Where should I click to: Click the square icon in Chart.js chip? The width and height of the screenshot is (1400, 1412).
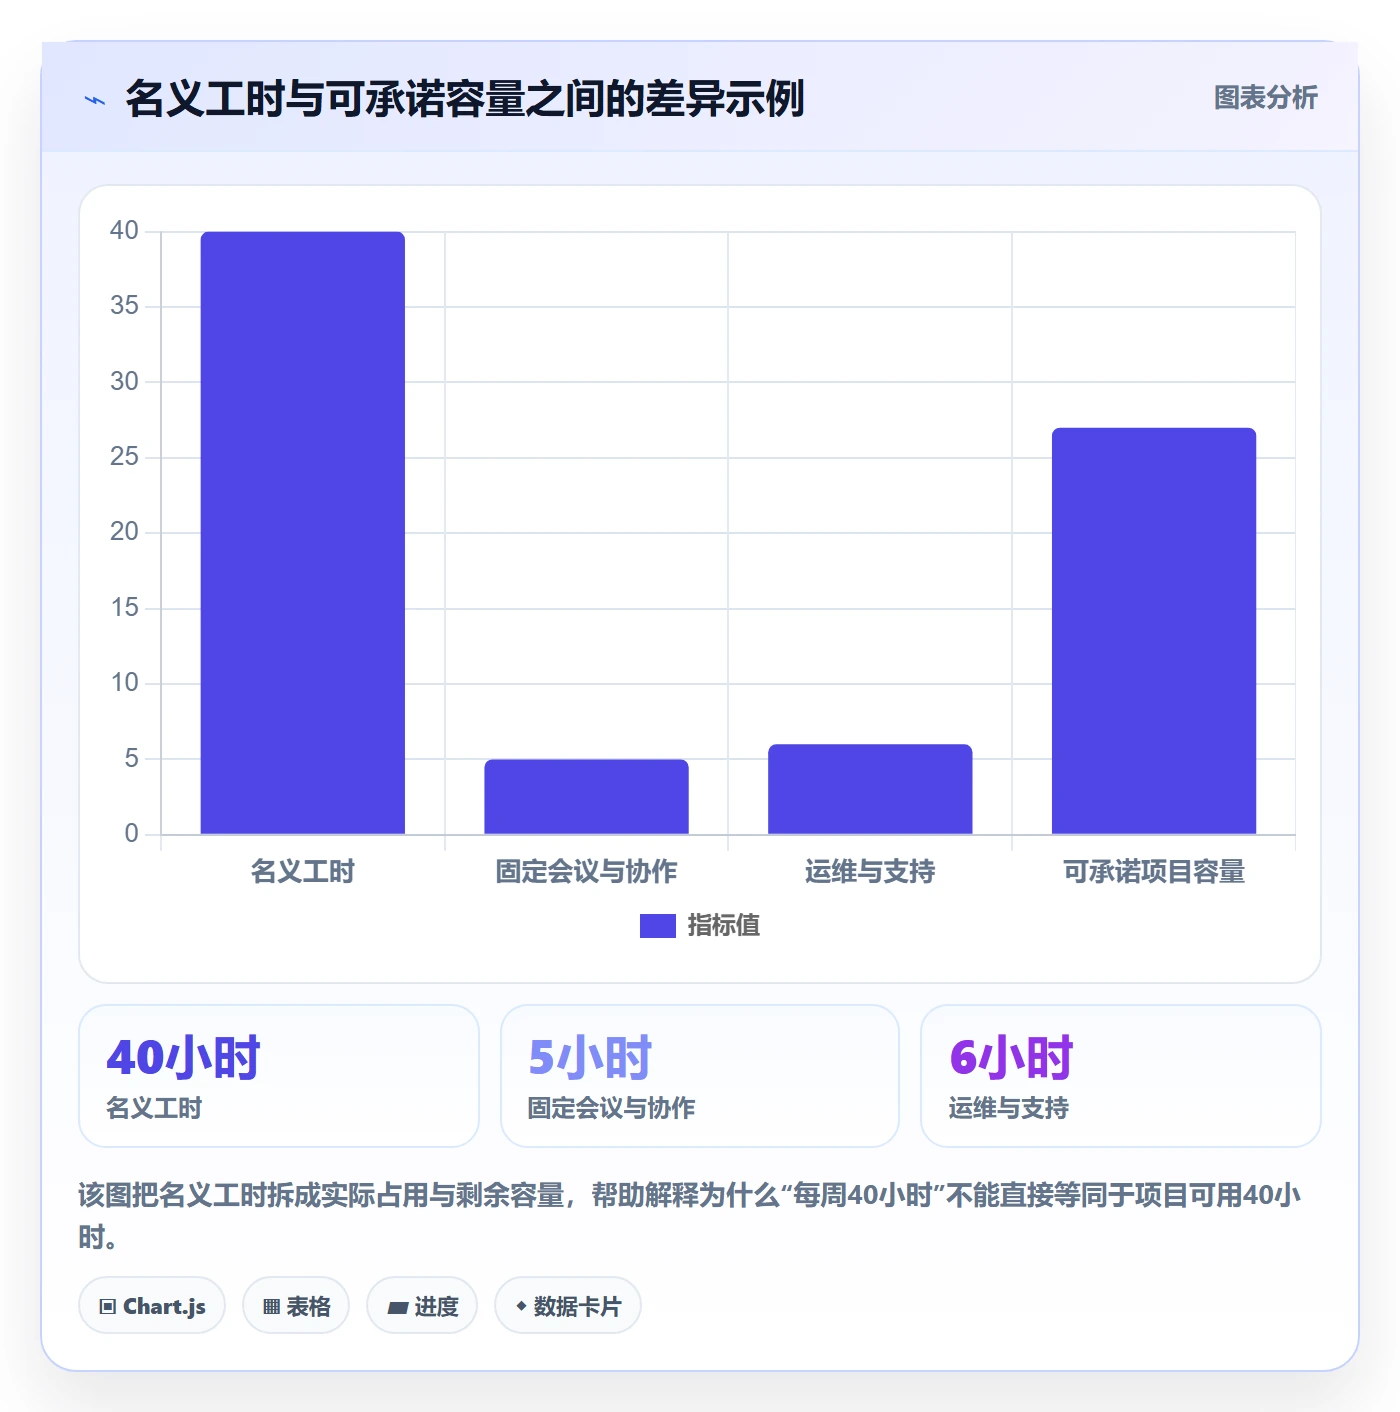108,1307
